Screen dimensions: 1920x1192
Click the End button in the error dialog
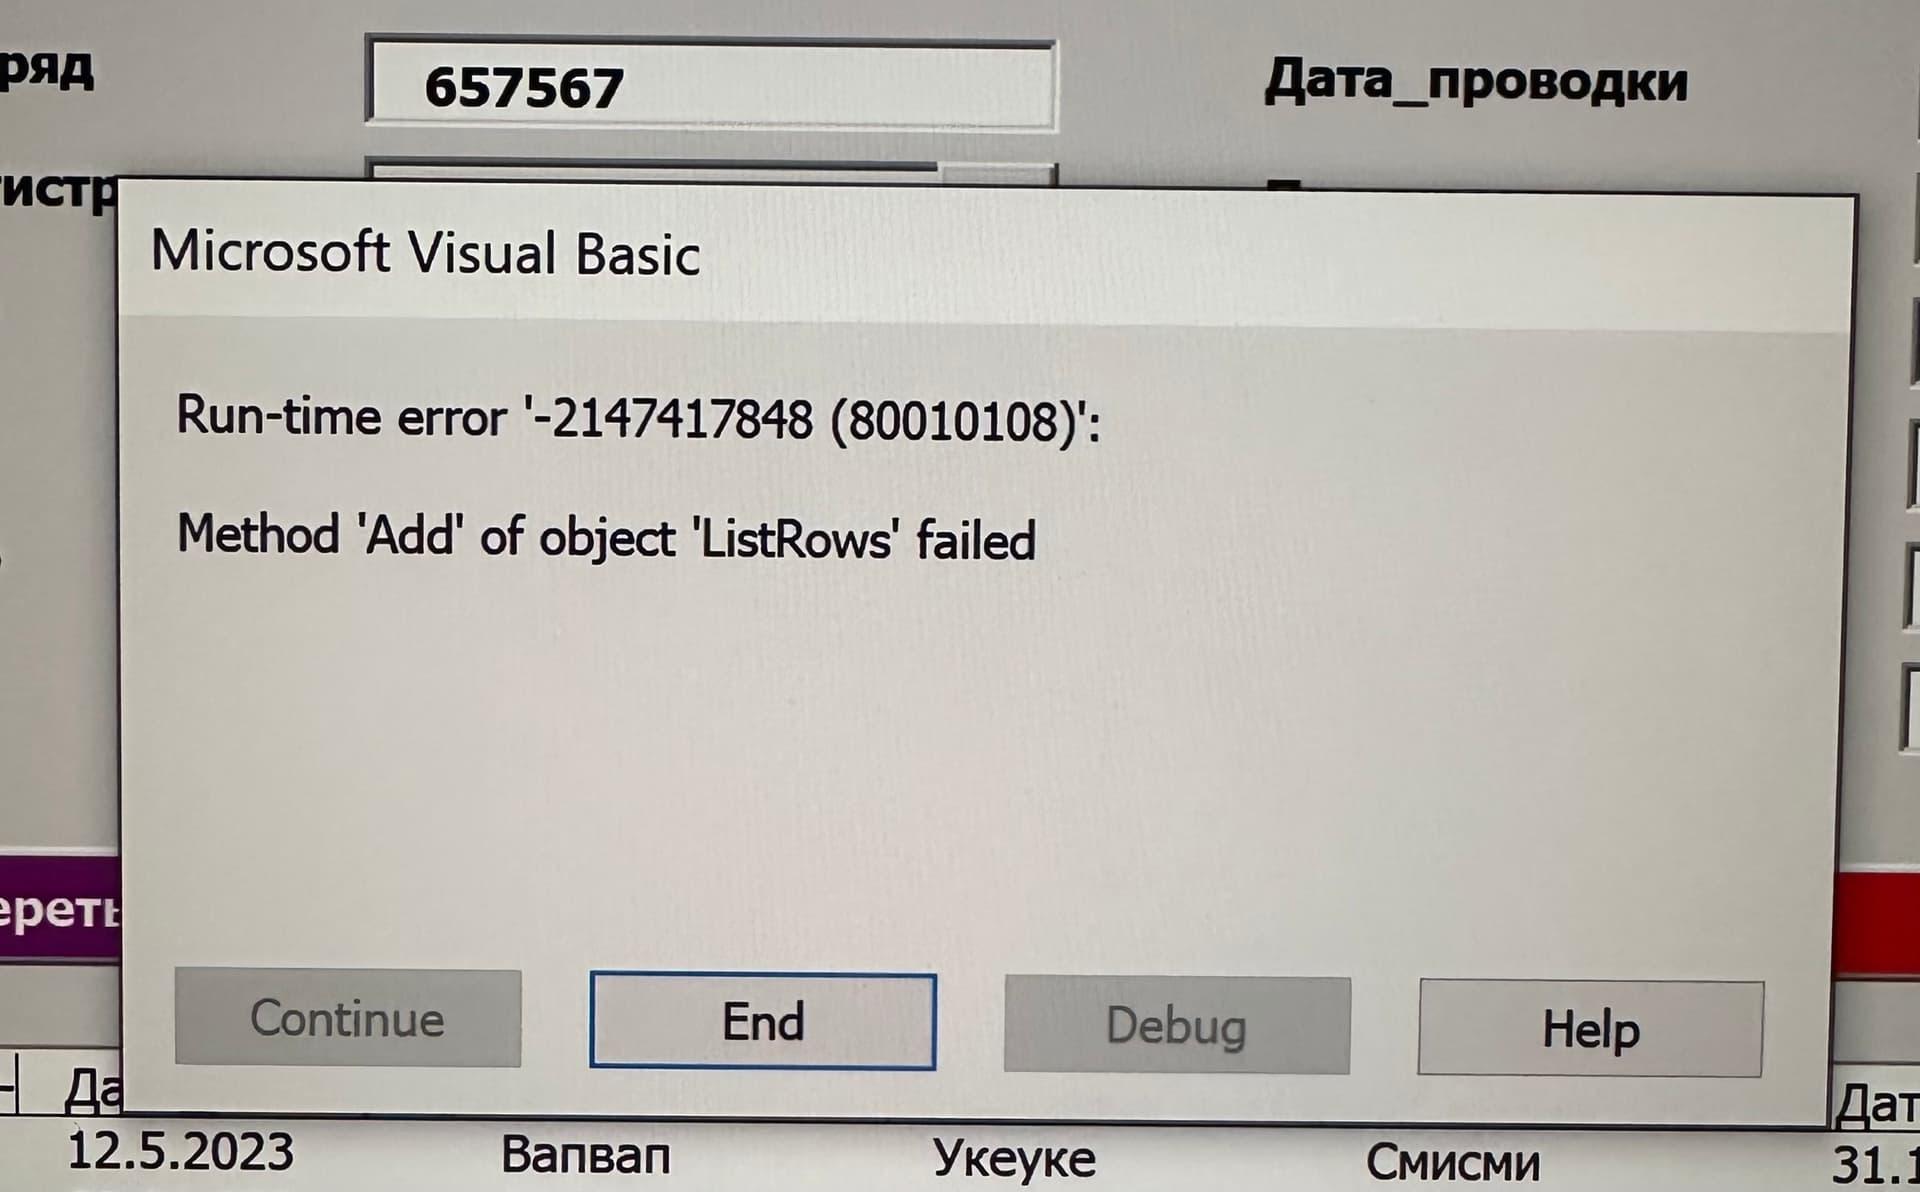point(762,1021)
